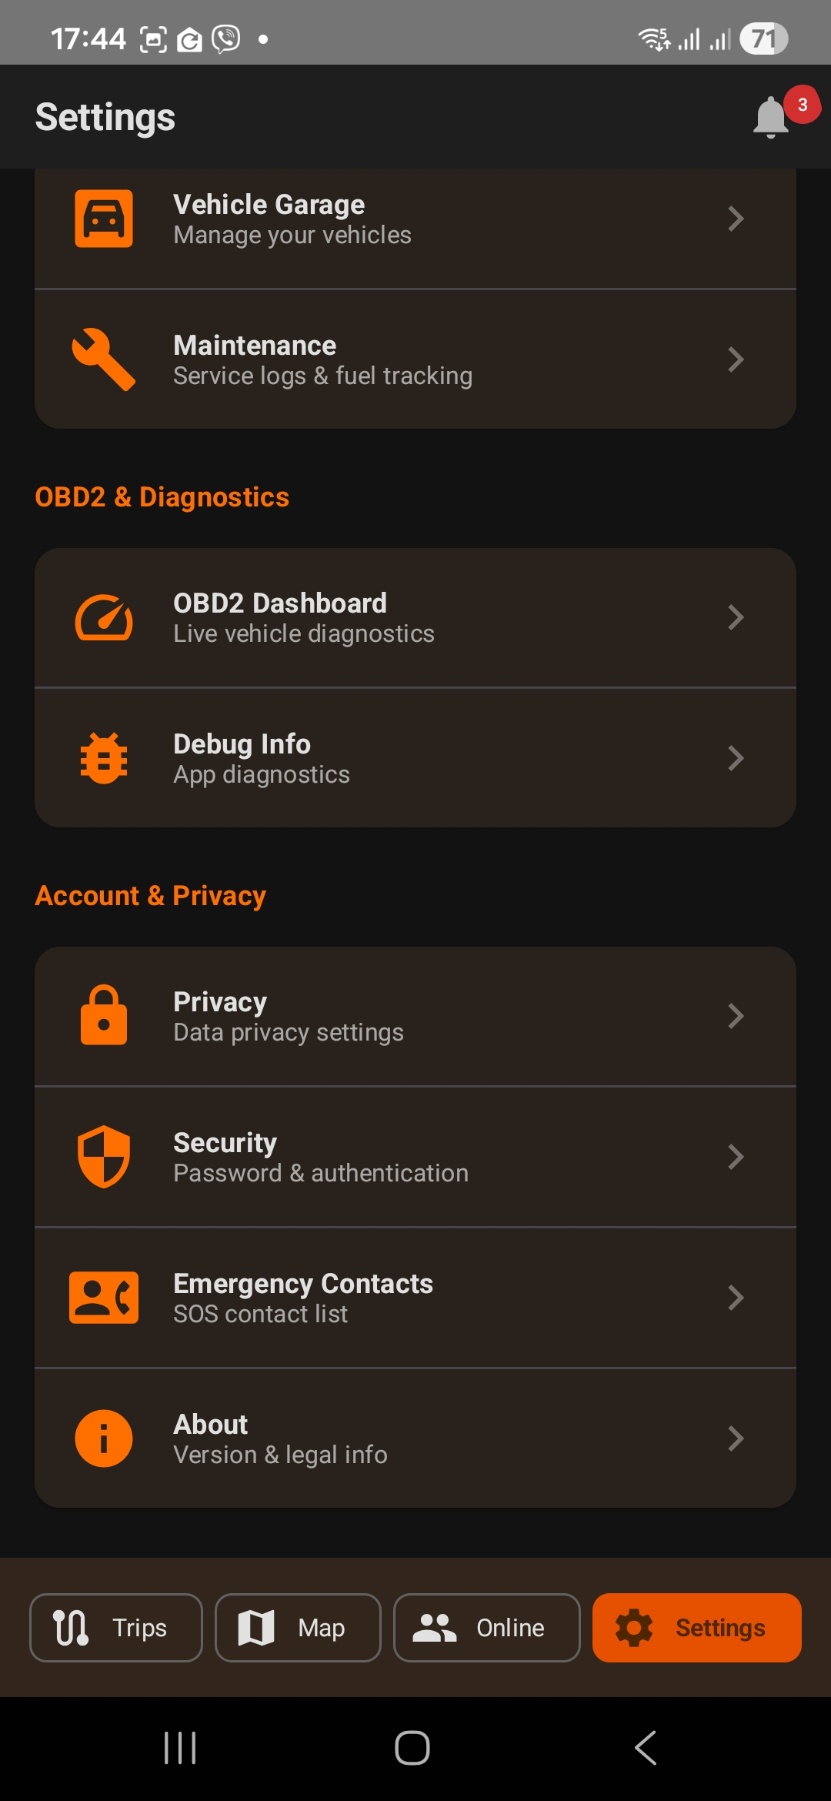Switch to the Map tab
831x1801 pixels.
pos(298,1628)
